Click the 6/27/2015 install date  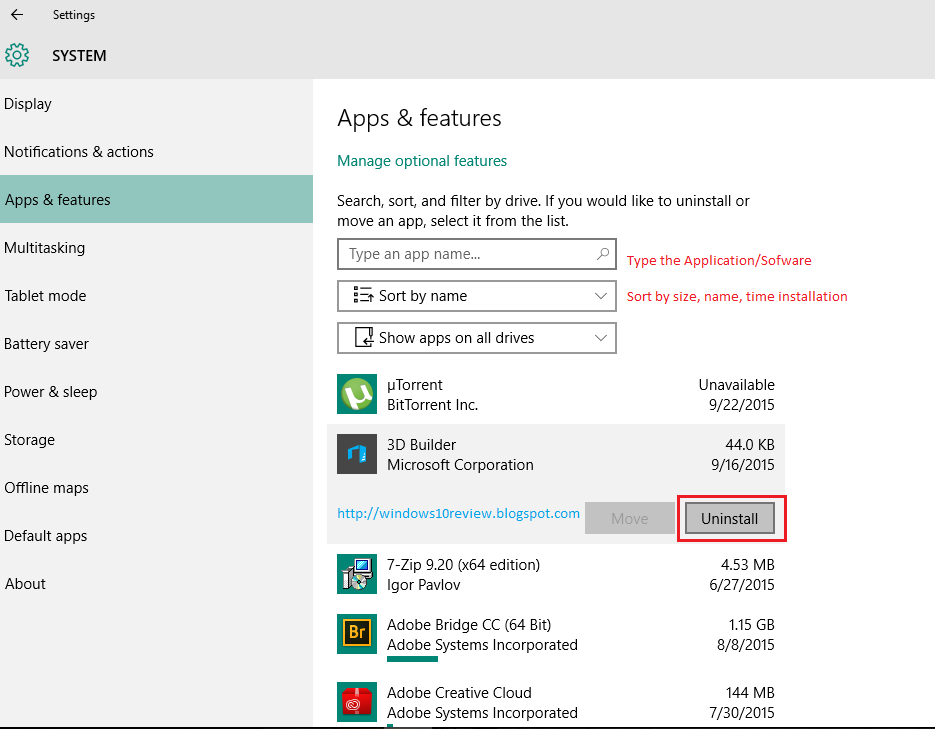pyautogui.click(x=741, y=585)
